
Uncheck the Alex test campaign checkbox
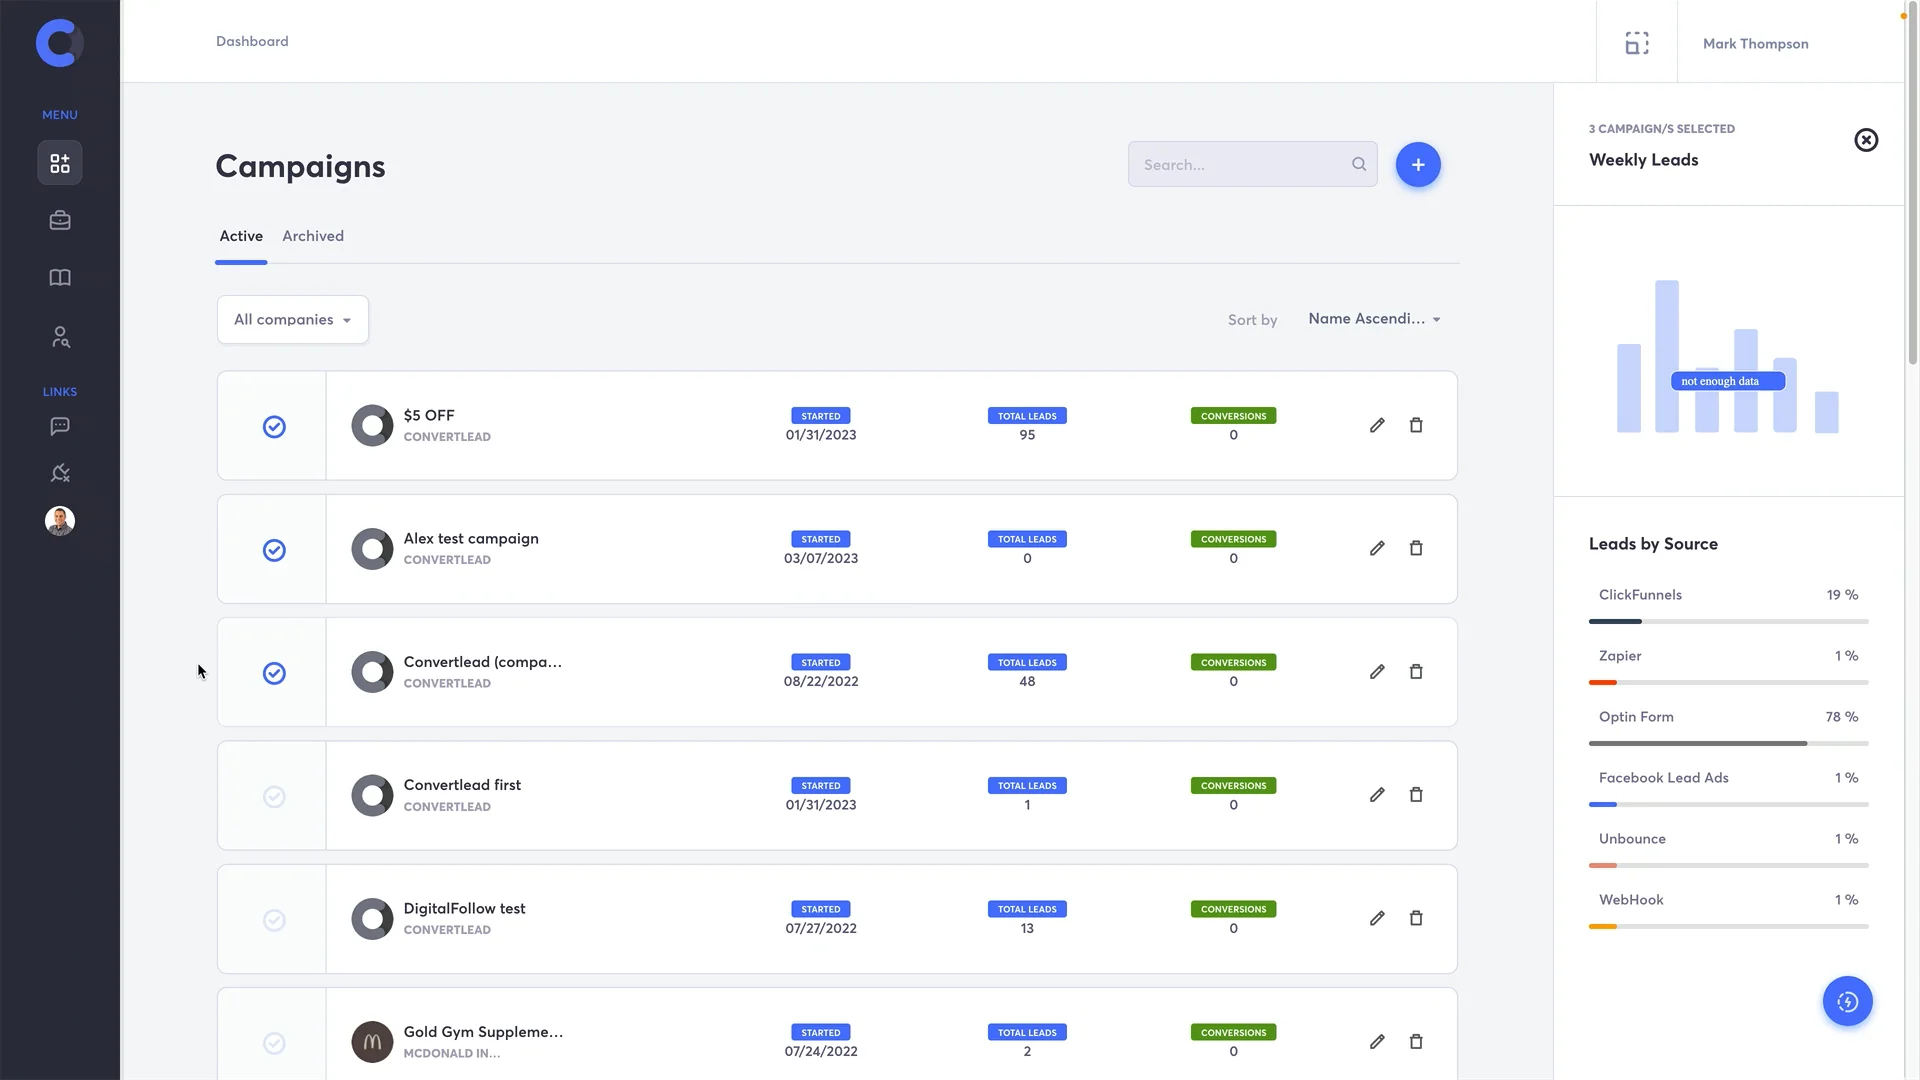274,550
